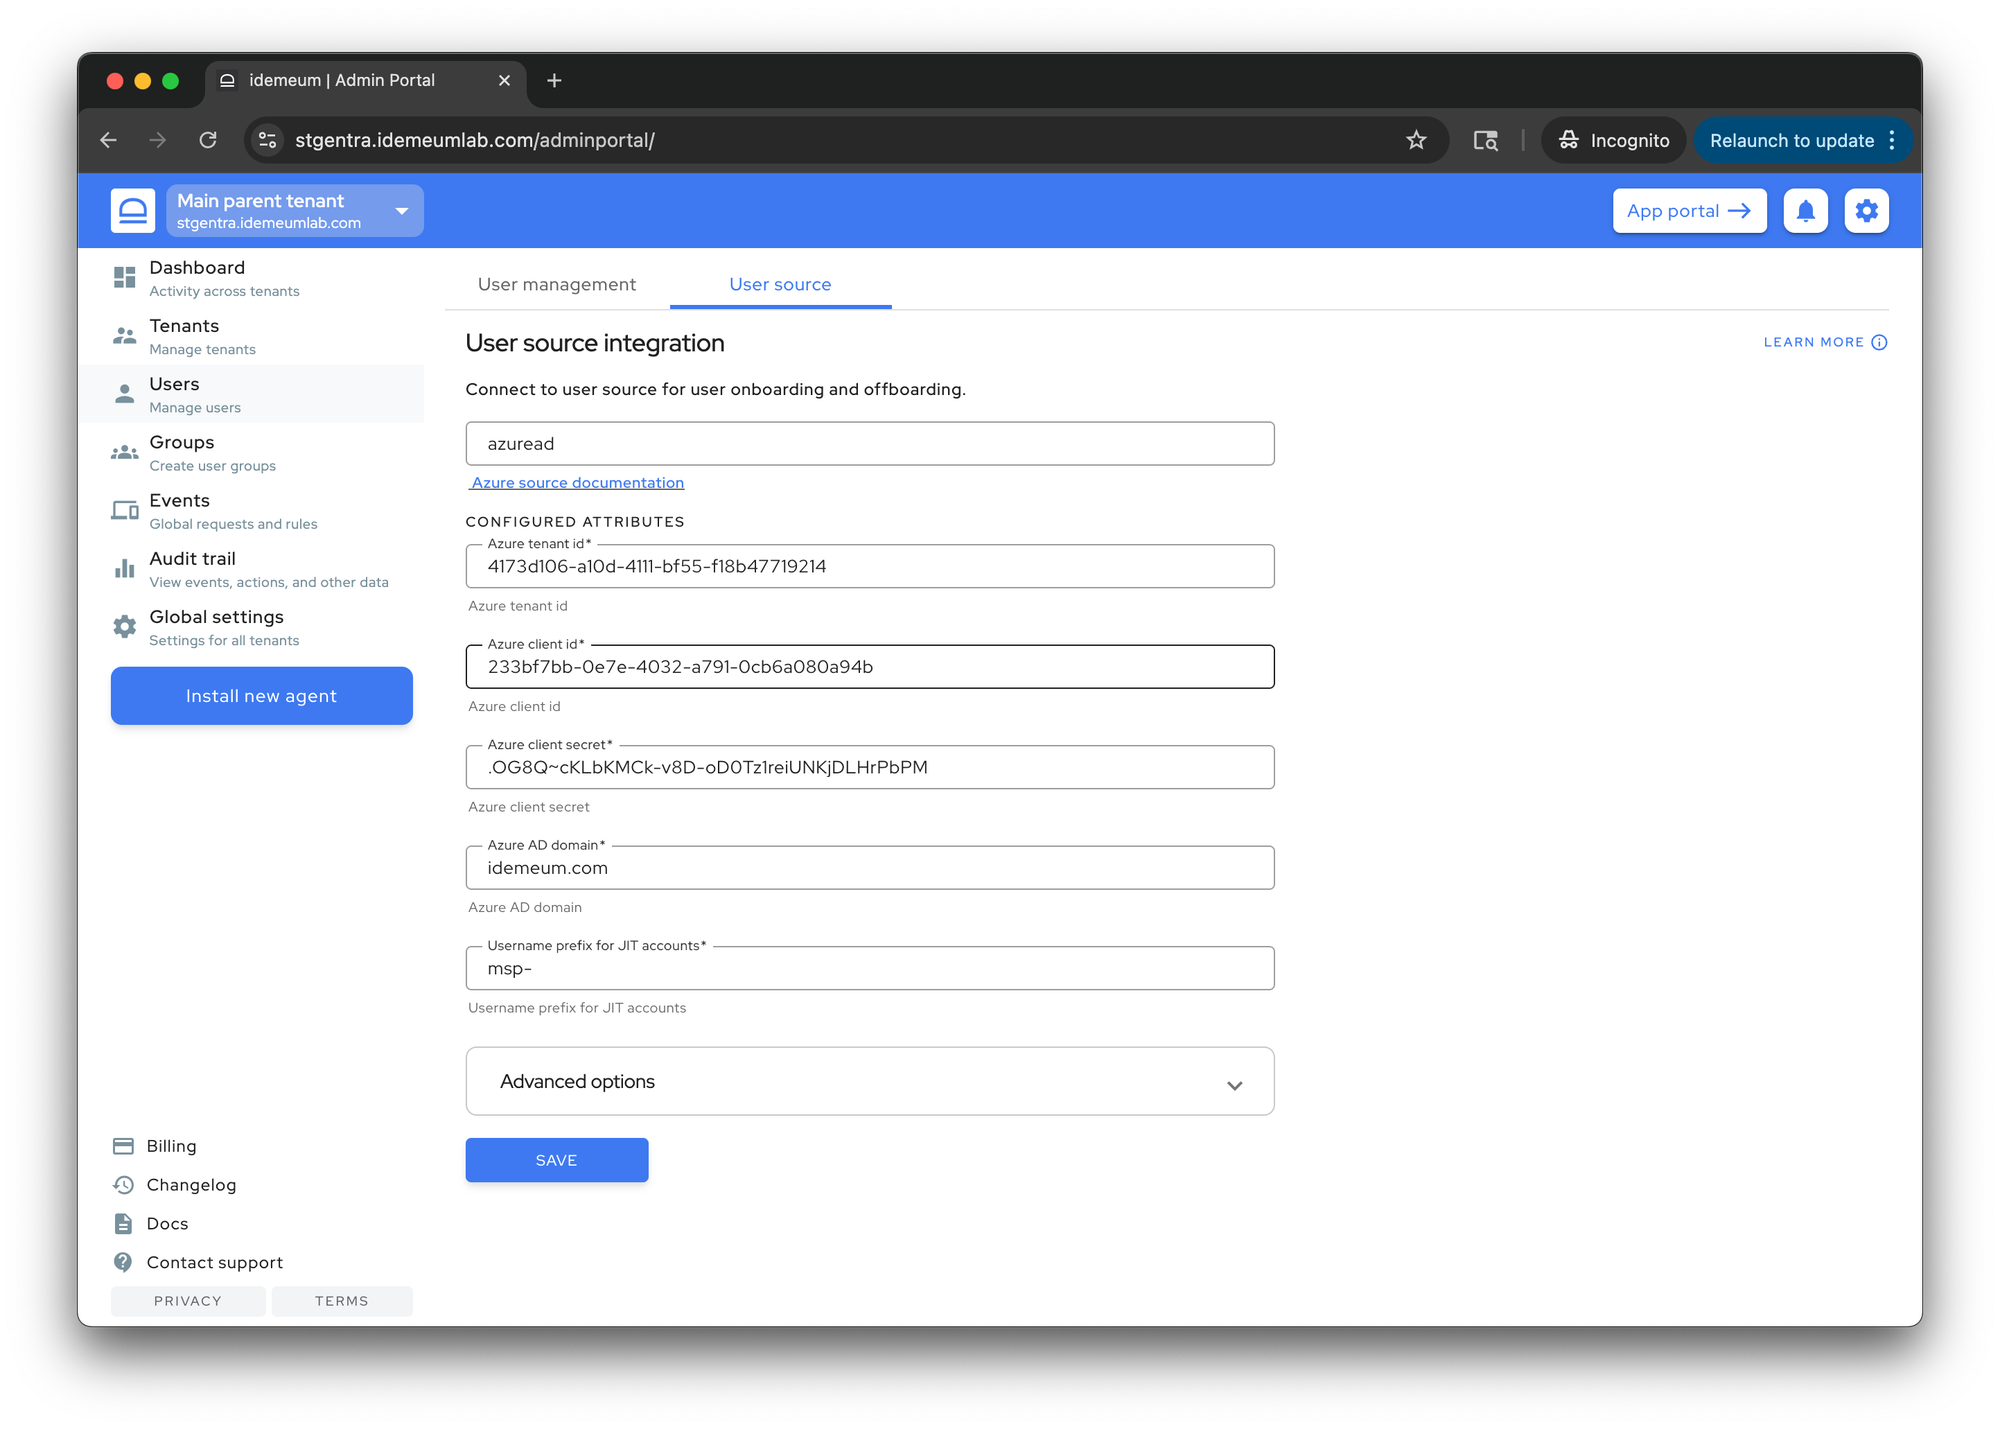Open the azuread source selector
This screenshot has width=2000, height=1429.
[870, 444]
